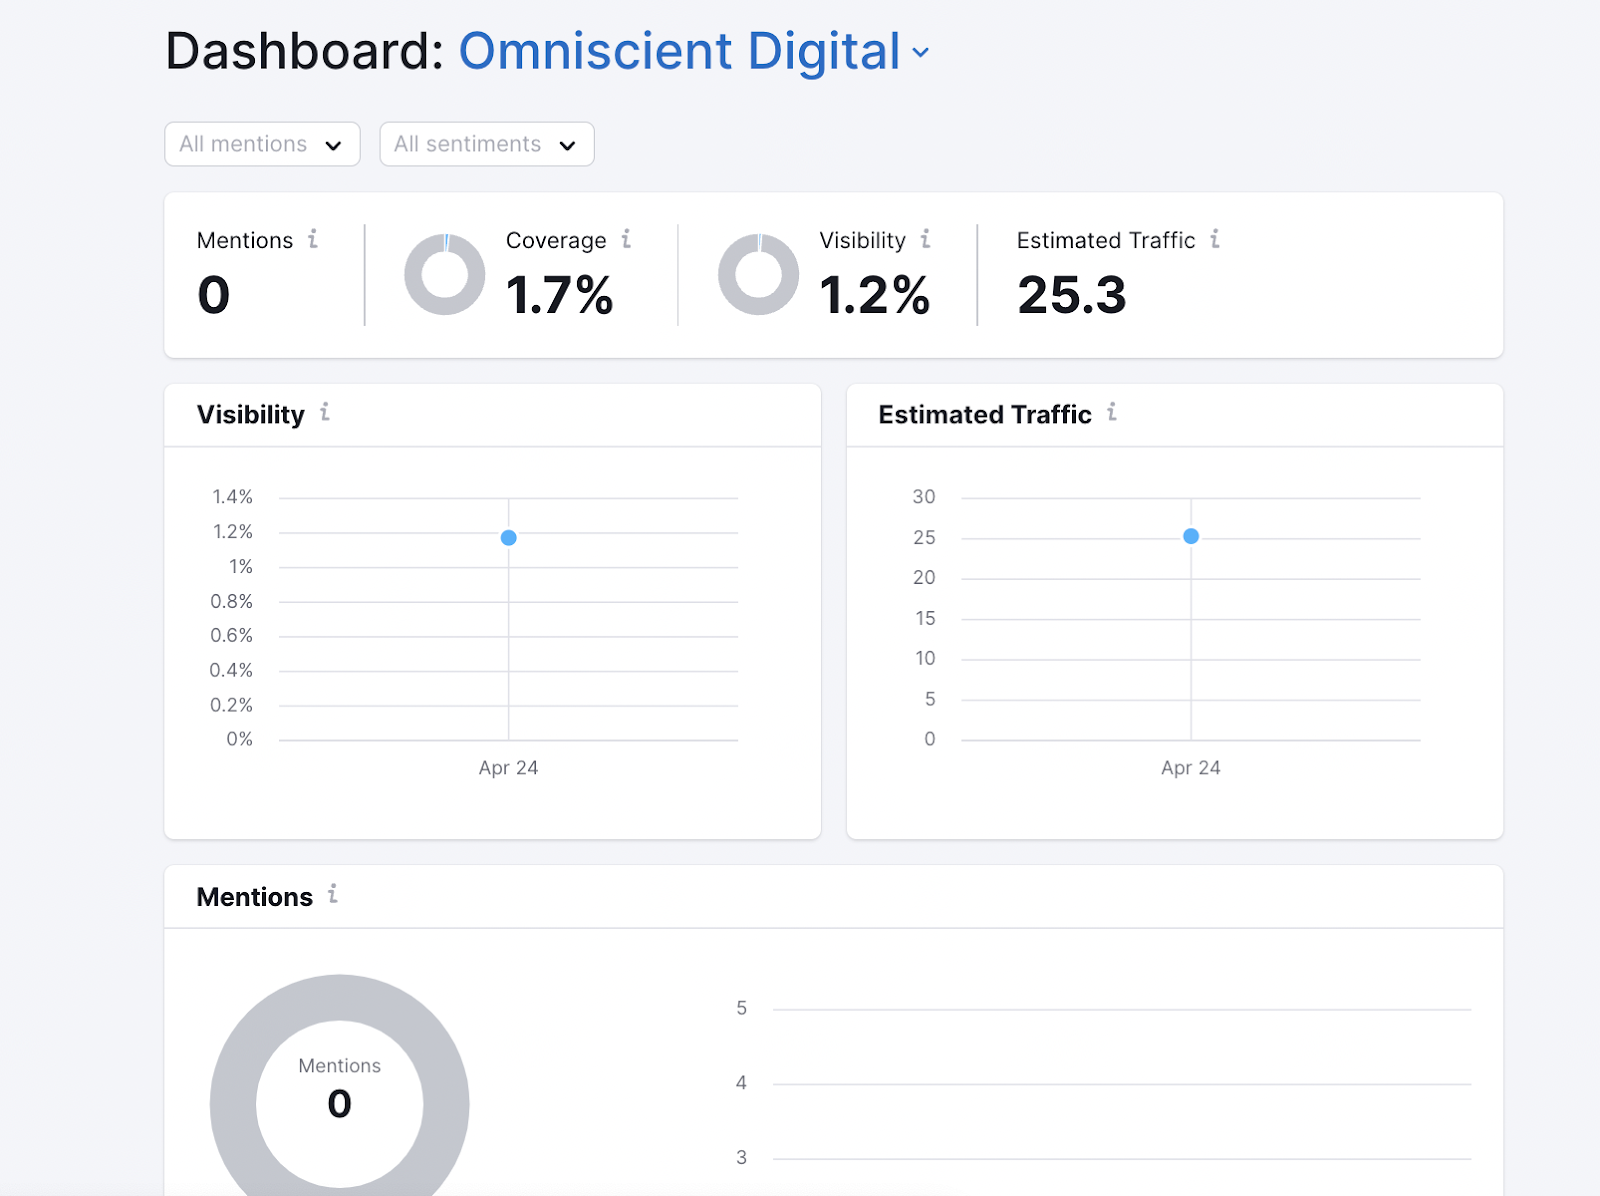Select the Apr 24 point on Visibility chart
This screenshot has width=1600, height=1196.
(508, 538)
